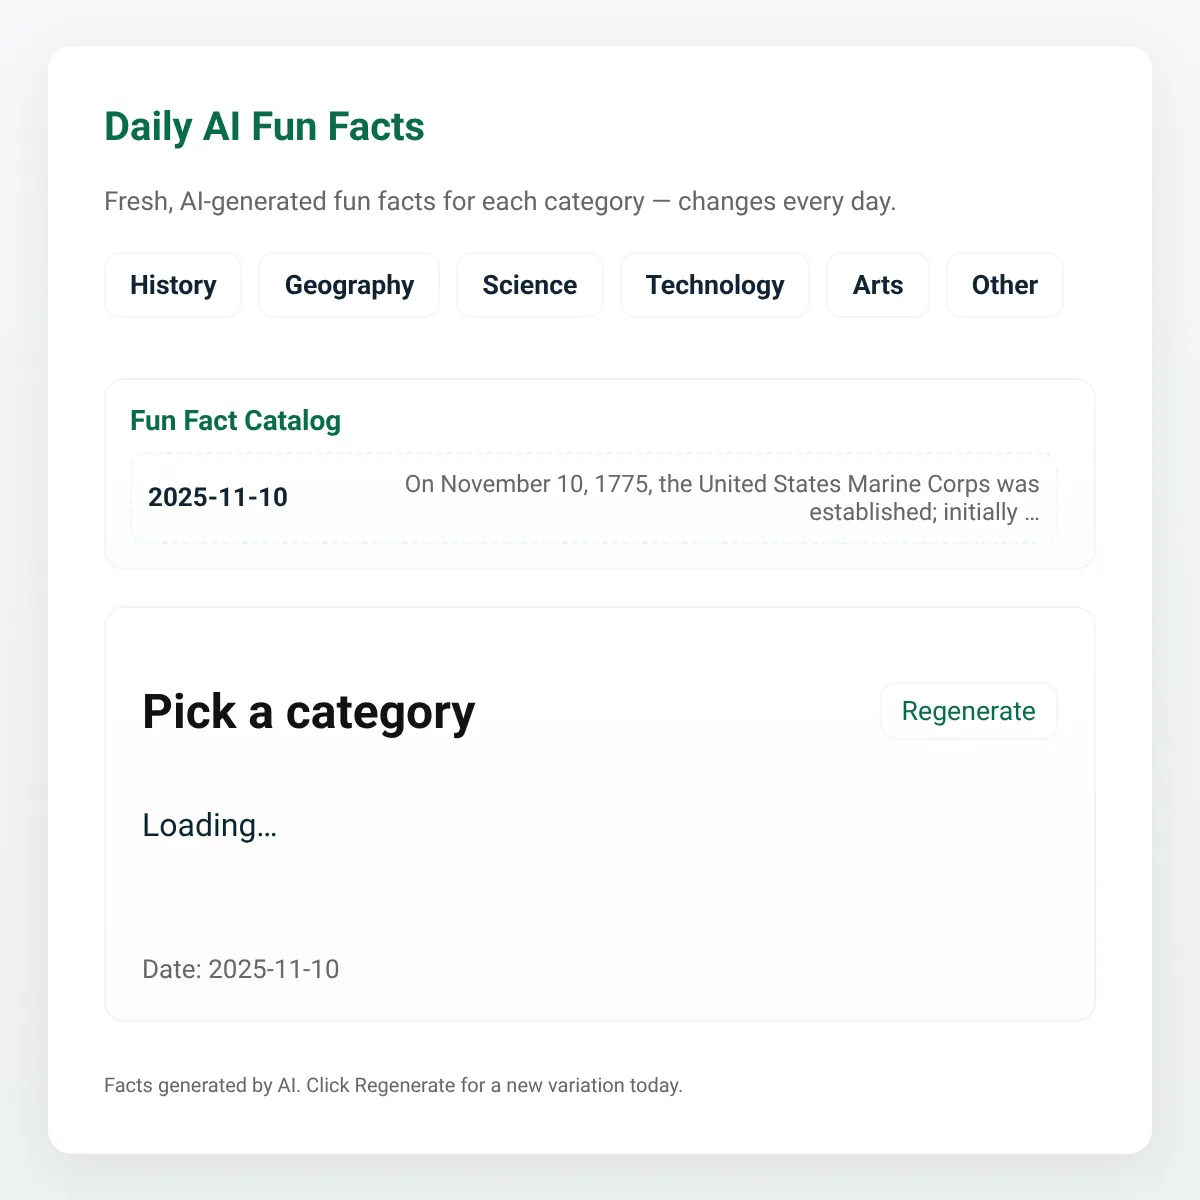Open the Science category
Image resolution: width=1200 pixels, height=1200 pixels.
tap(529, 285)
